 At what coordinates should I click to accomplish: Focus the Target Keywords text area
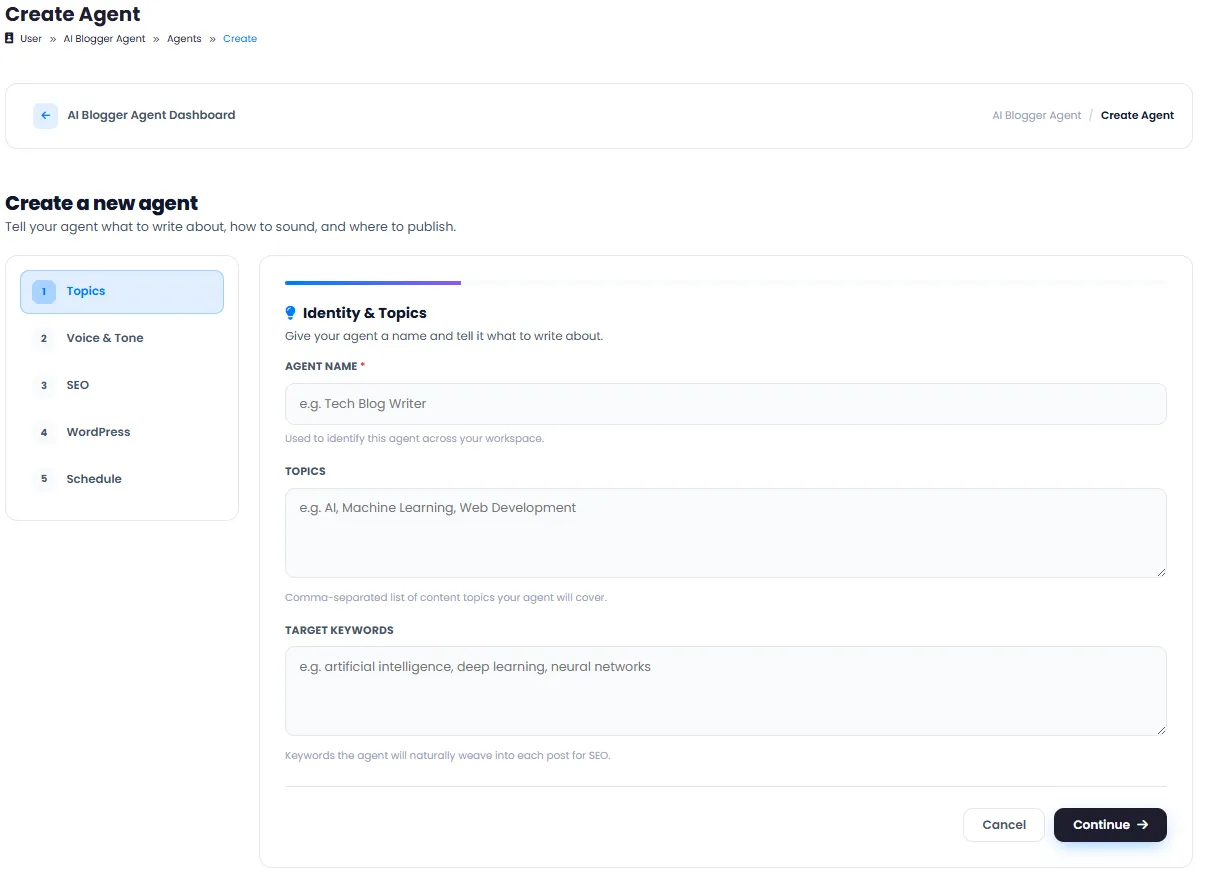coord(726,691)
